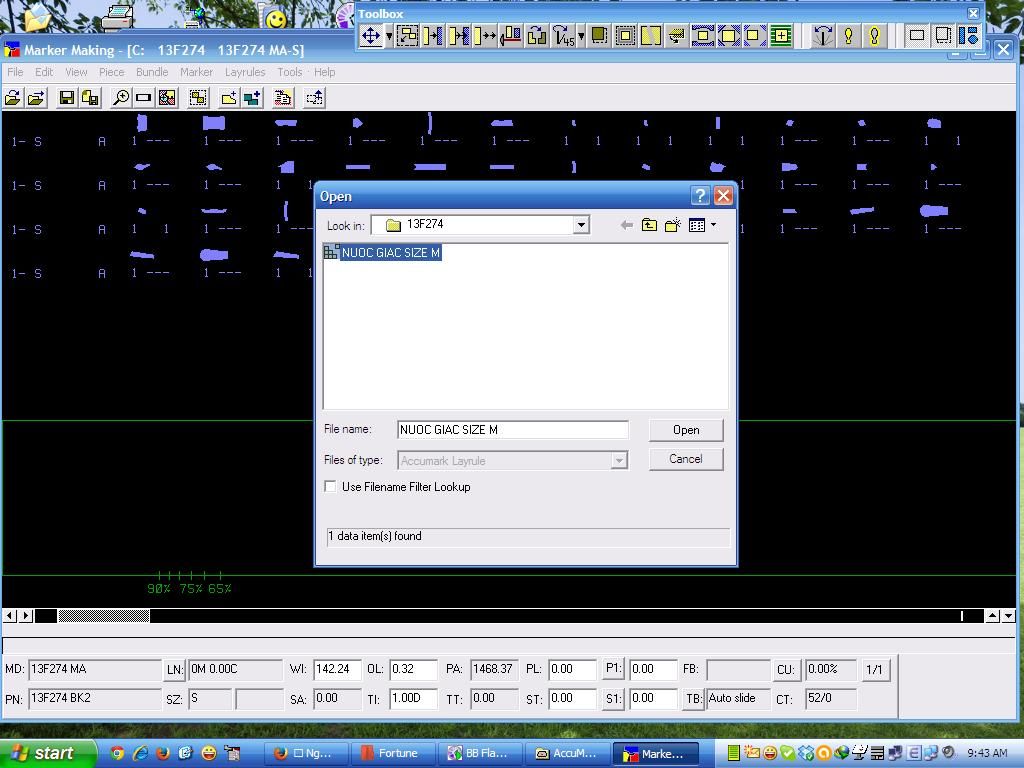Click the Toolbox dashed-box swap pieces icon

click(408, 35)
